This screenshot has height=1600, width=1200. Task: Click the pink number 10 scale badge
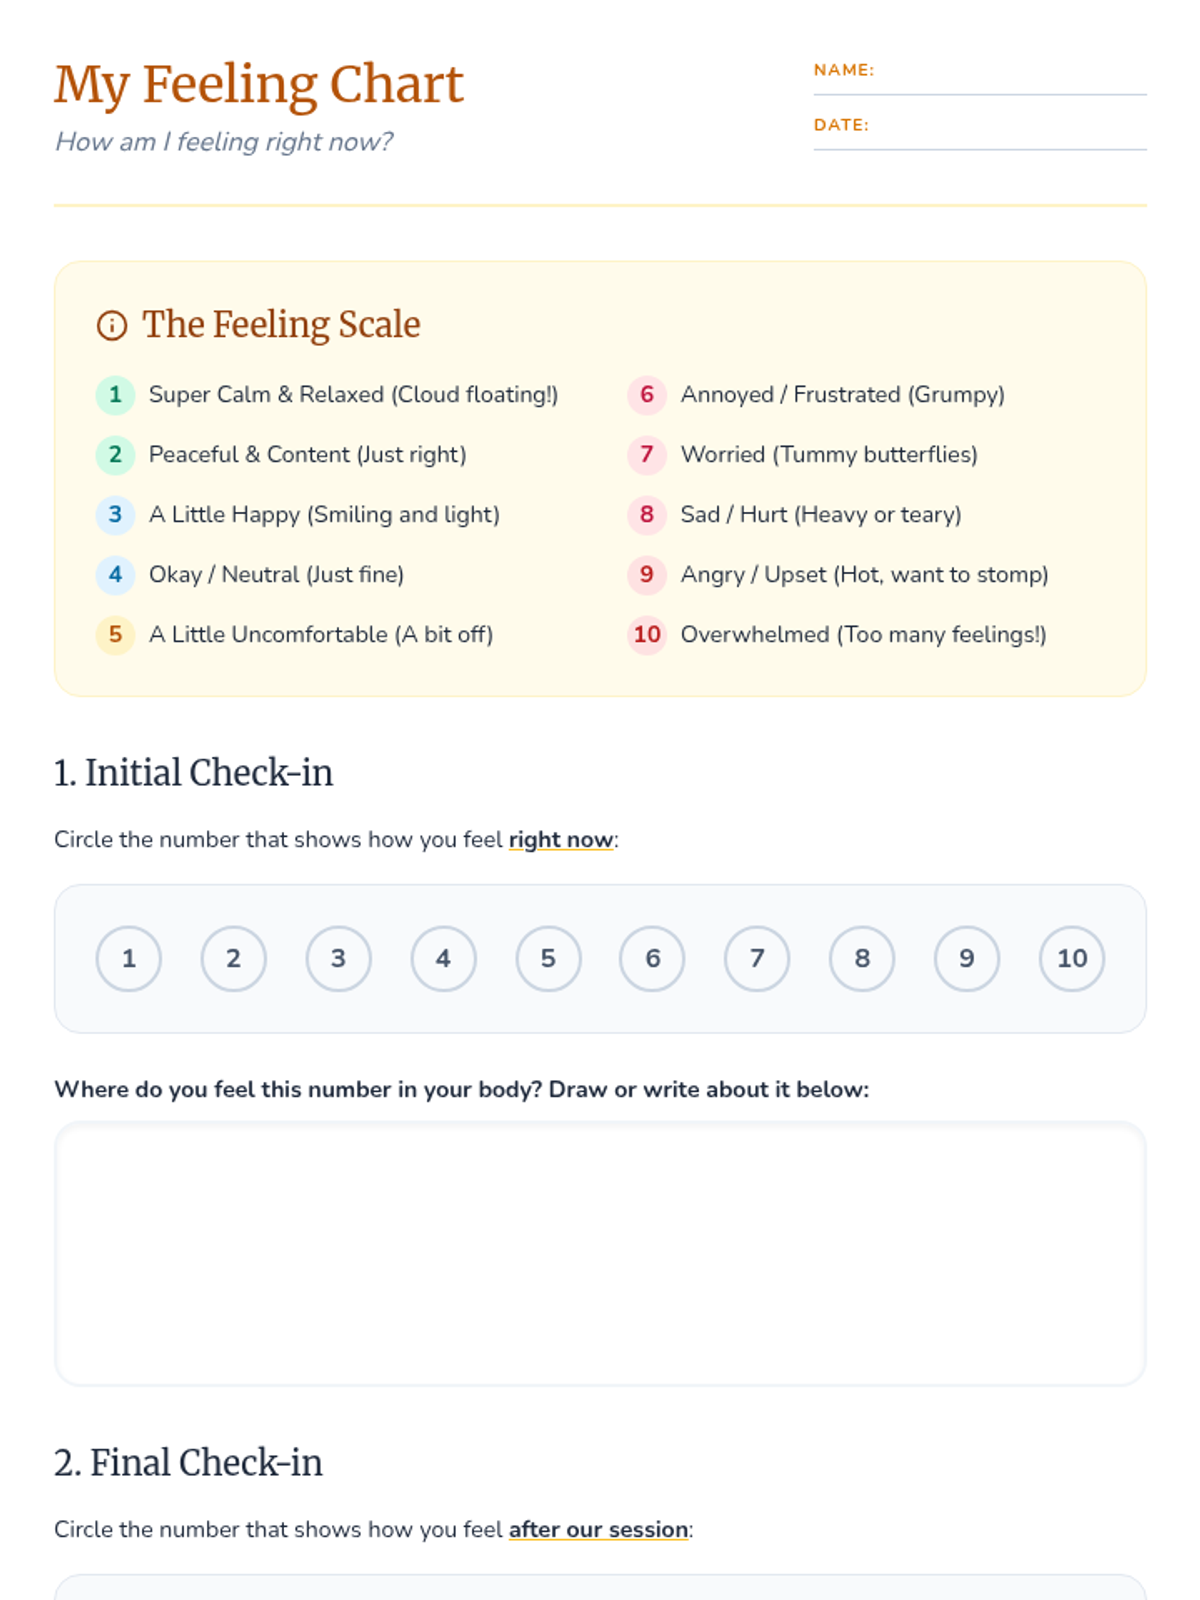click(x=647, y=635)
